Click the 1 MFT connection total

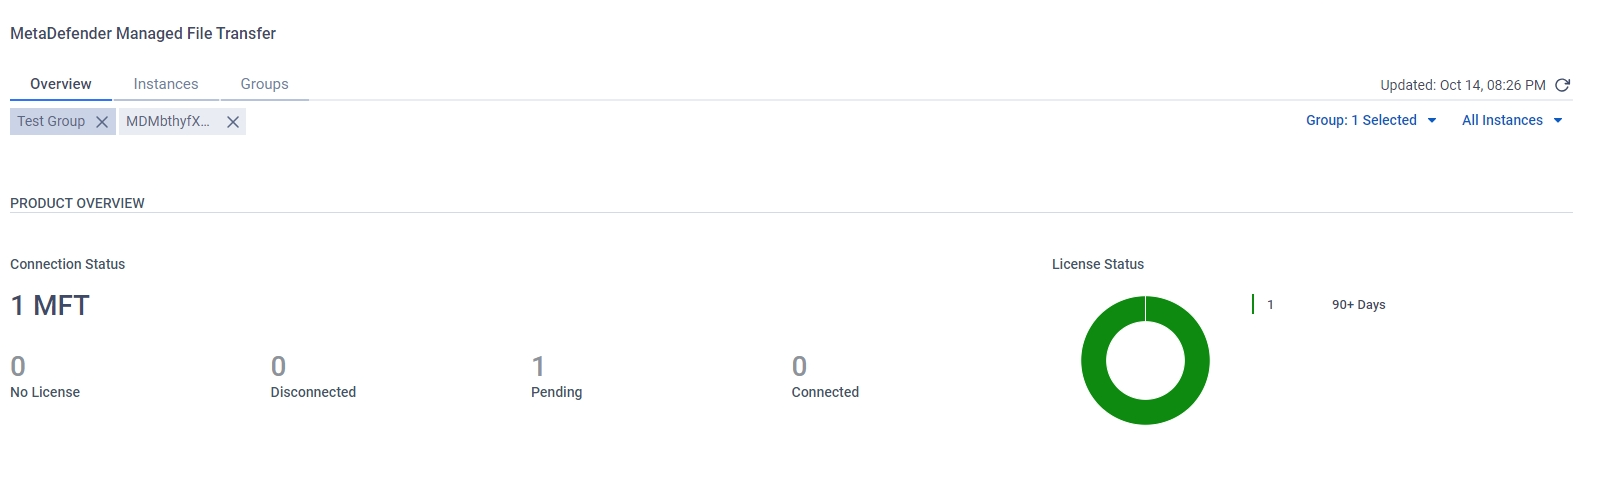50,306
